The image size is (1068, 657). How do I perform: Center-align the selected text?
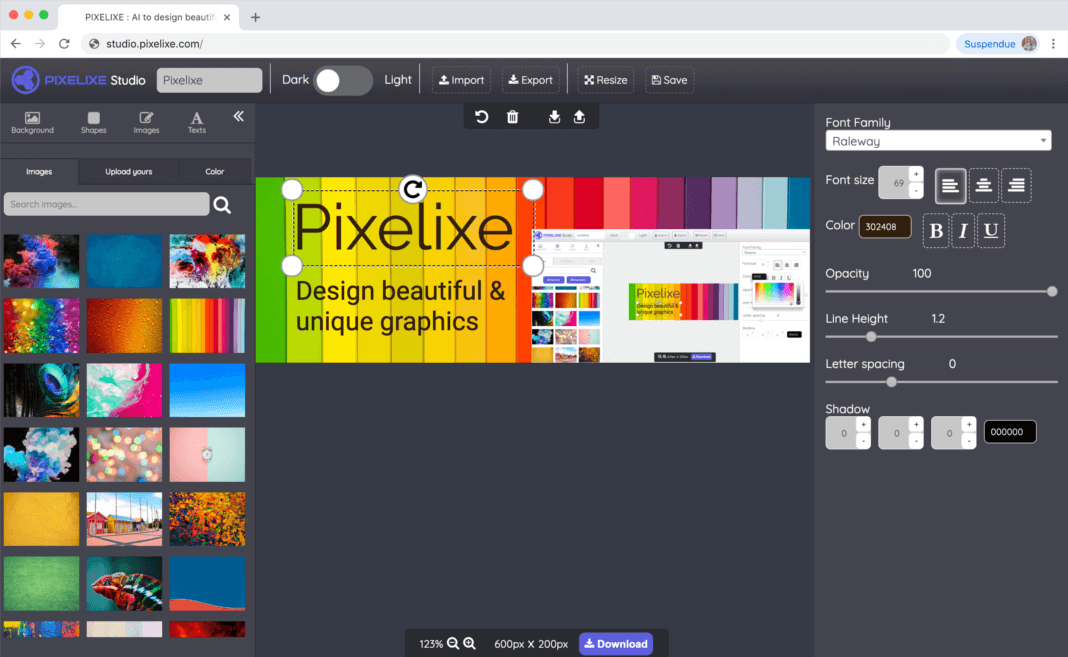point(984,185)
